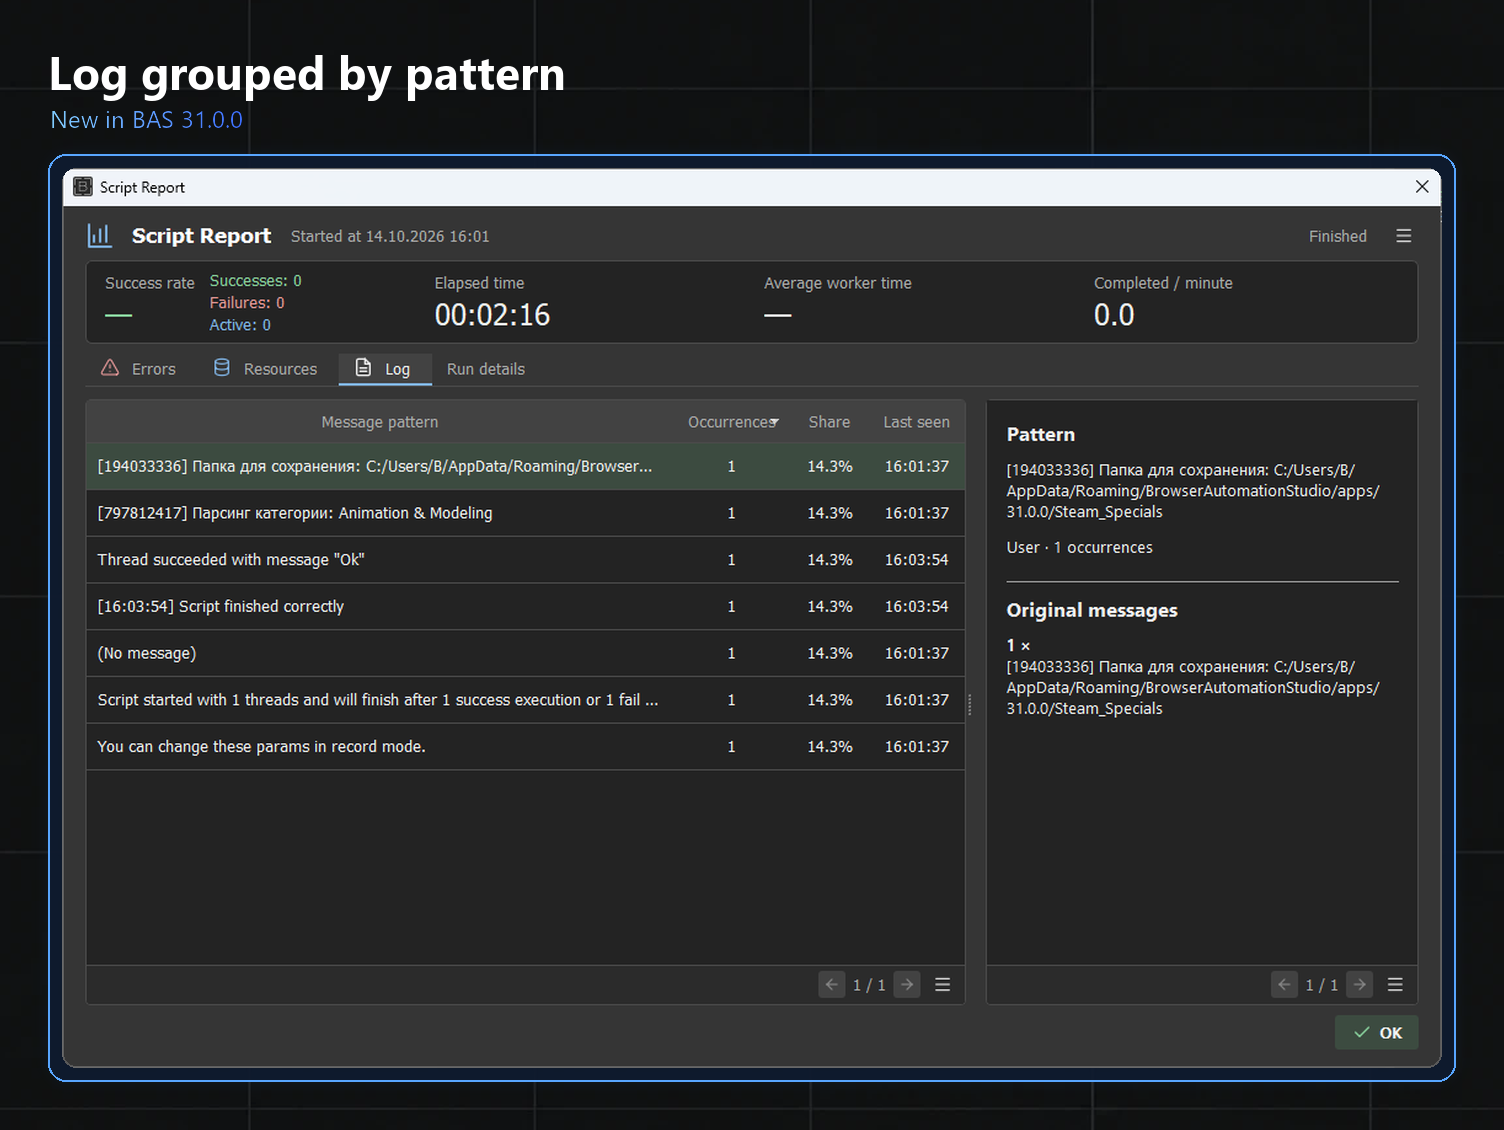Image resolution: width=1504 pixels, height=1130 pixels.
Task: Click the Completed / minute value 0.0
Action: (x=1114, y=315)
